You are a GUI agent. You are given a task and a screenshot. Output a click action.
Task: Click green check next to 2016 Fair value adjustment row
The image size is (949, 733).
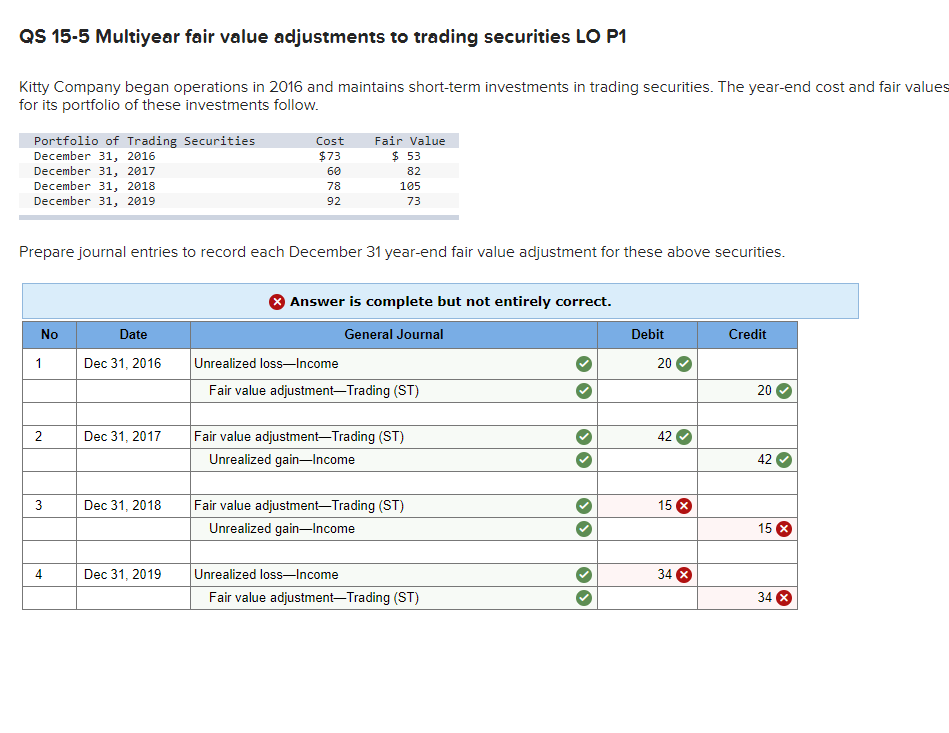click(583, 391)
